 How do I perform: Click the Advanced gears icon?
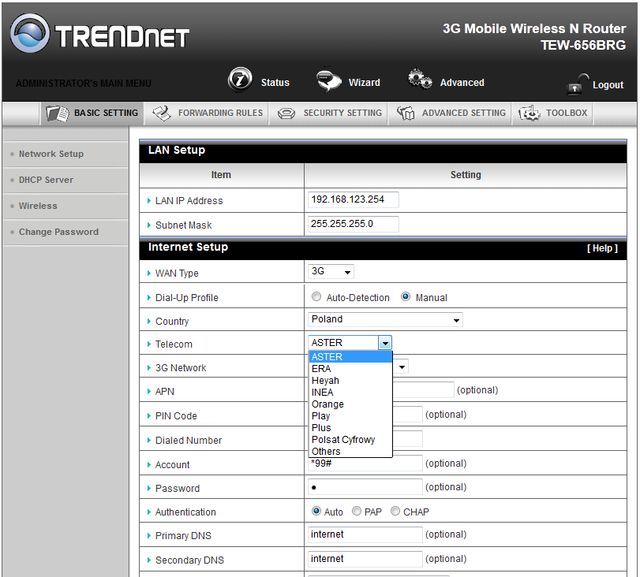(x=420, y=78)
